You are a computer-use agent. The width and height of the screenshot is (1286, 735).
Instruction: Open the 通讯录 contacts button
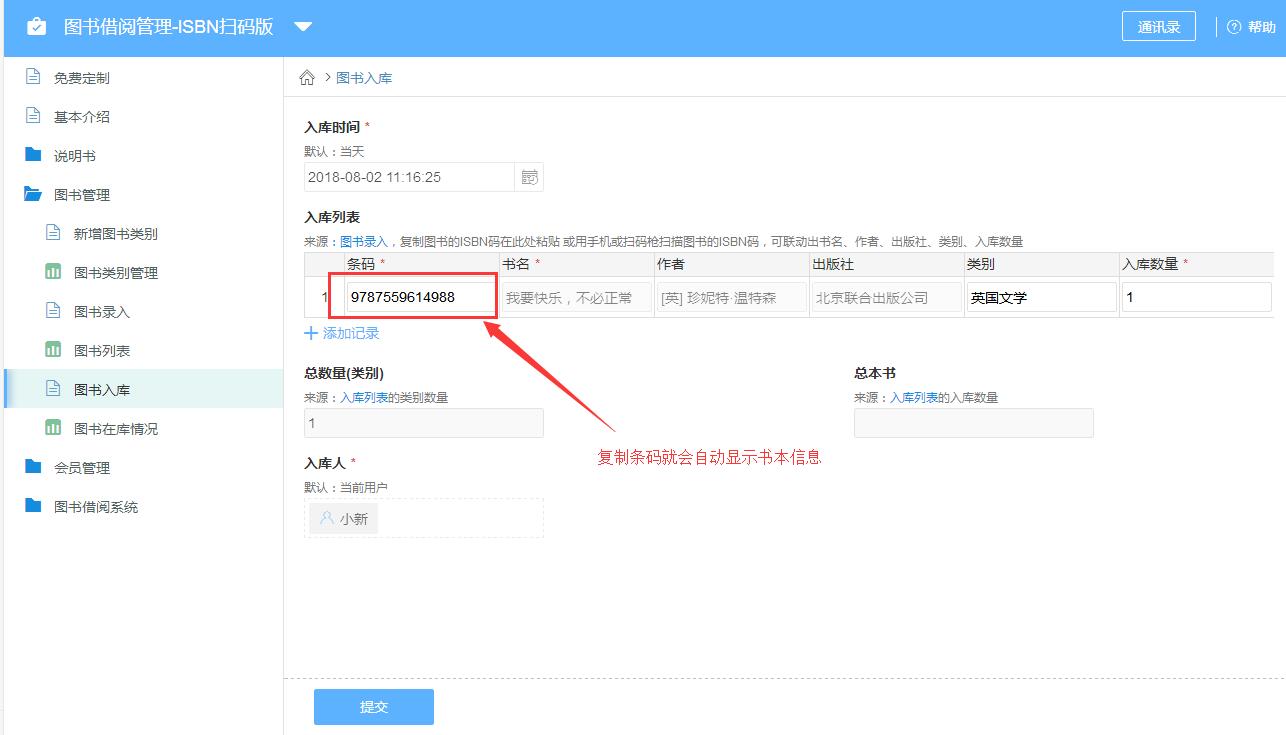1159,27
